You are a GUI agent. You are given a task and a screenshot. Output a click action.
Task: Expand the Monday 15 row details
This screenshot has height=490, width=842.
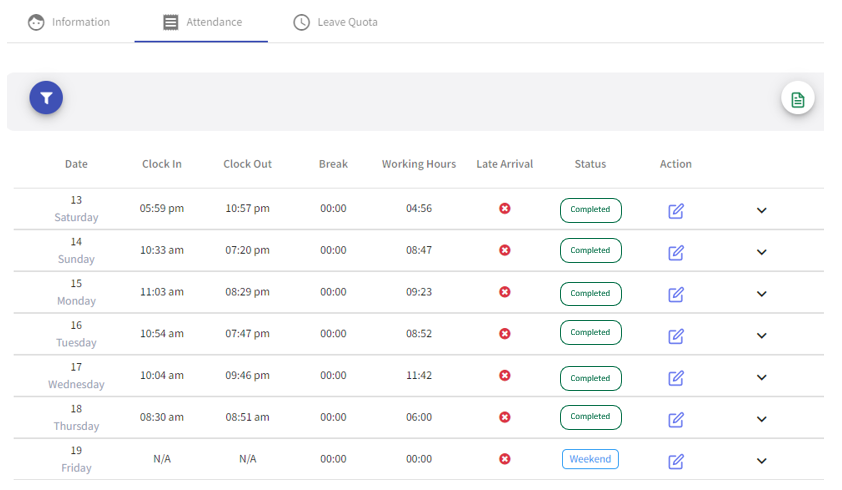pos(761,294)
